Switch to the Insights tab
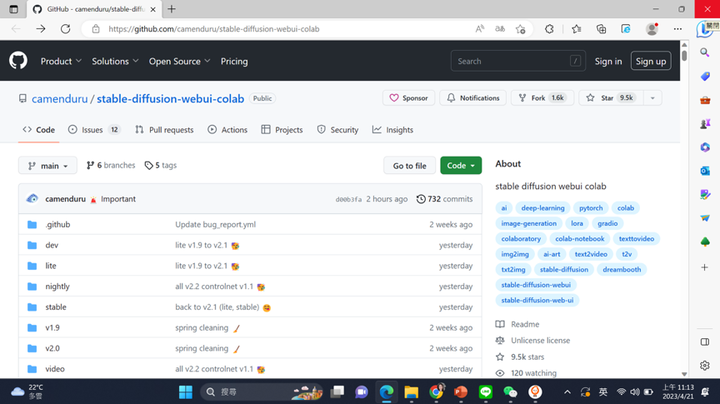720x404 pixels. [393, 130]
